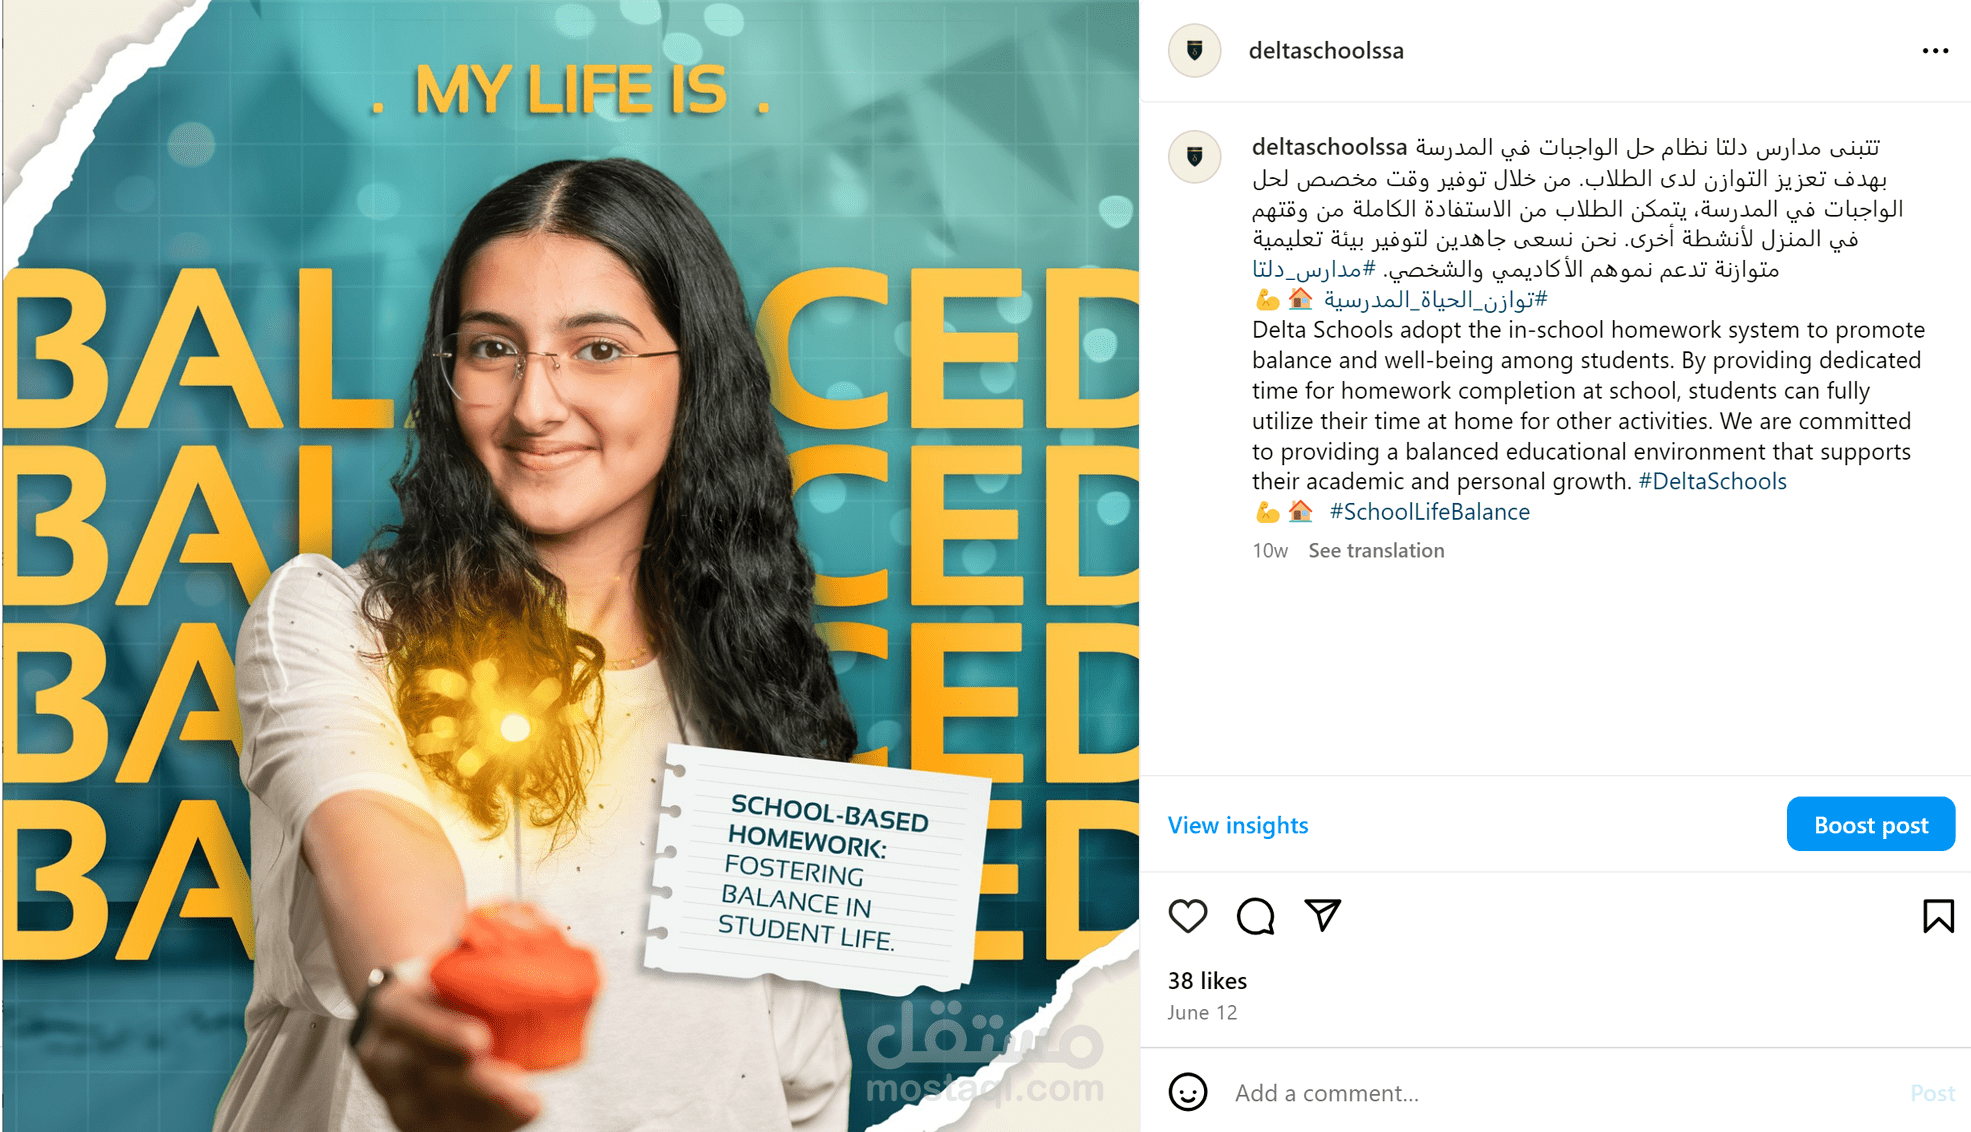View the 38 likes list
The image size is (1971, 1132).
pyautogui.click(x=1207, y=980)
